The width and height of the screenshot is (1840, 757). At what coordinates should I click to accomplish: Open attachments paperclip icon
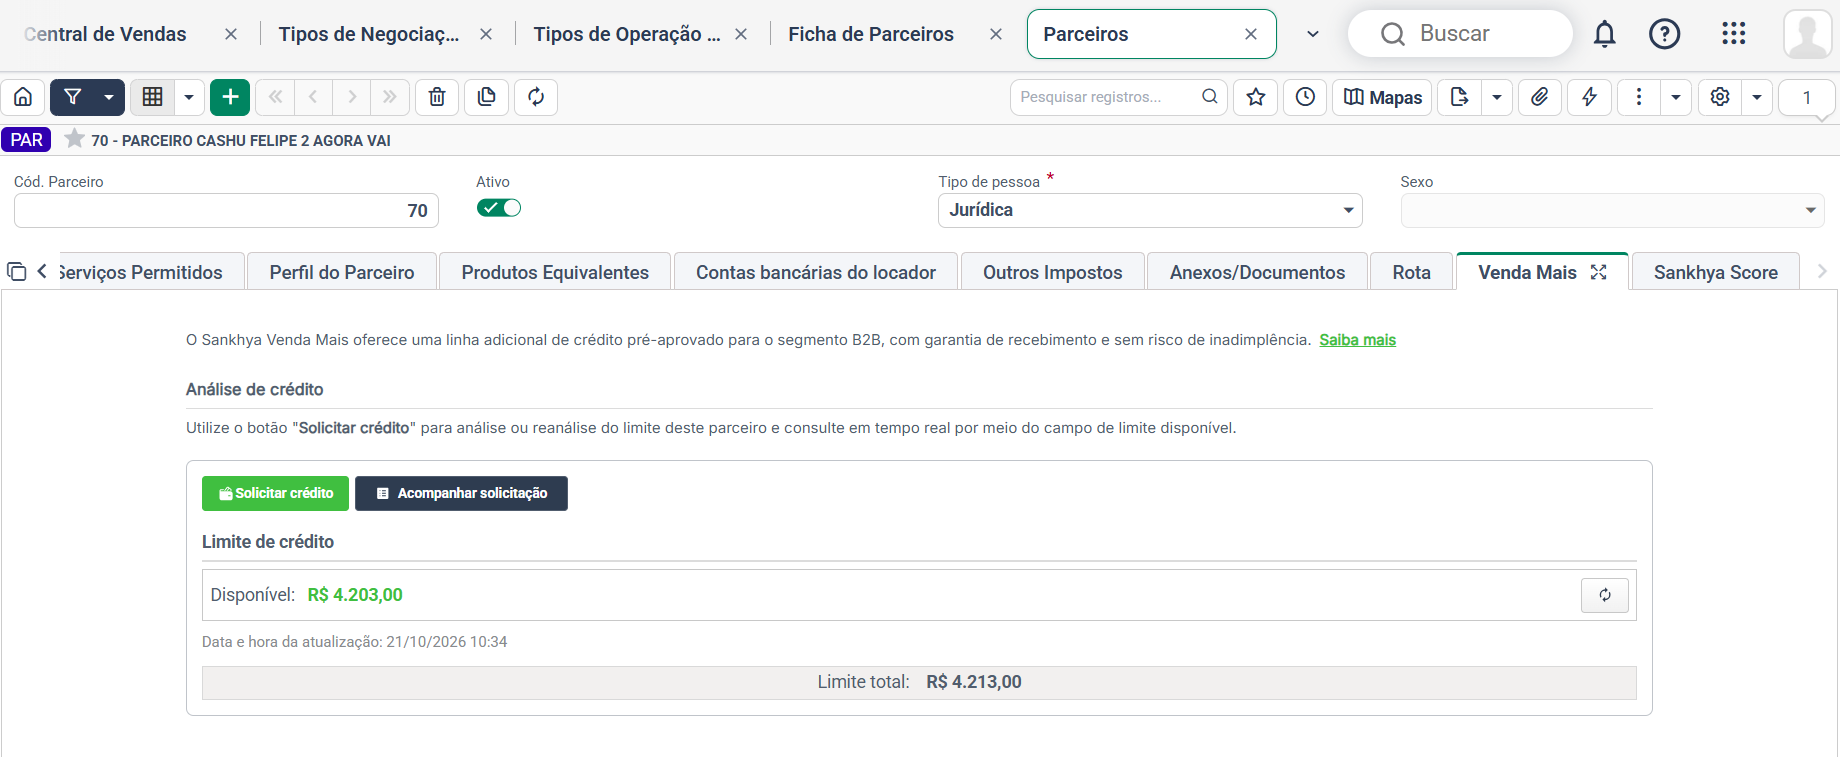(x=1540, y=97)
